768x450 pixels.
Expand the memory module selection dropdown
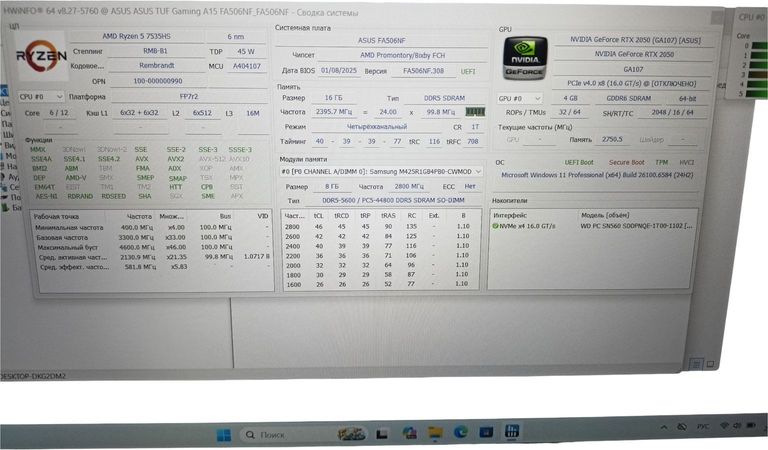click(380, 171)
